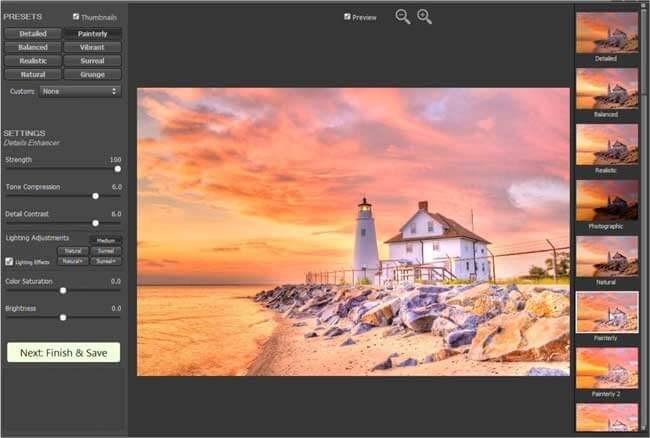
Task: Select the Surreal+ lighting adjustment button
Action: 106,261
